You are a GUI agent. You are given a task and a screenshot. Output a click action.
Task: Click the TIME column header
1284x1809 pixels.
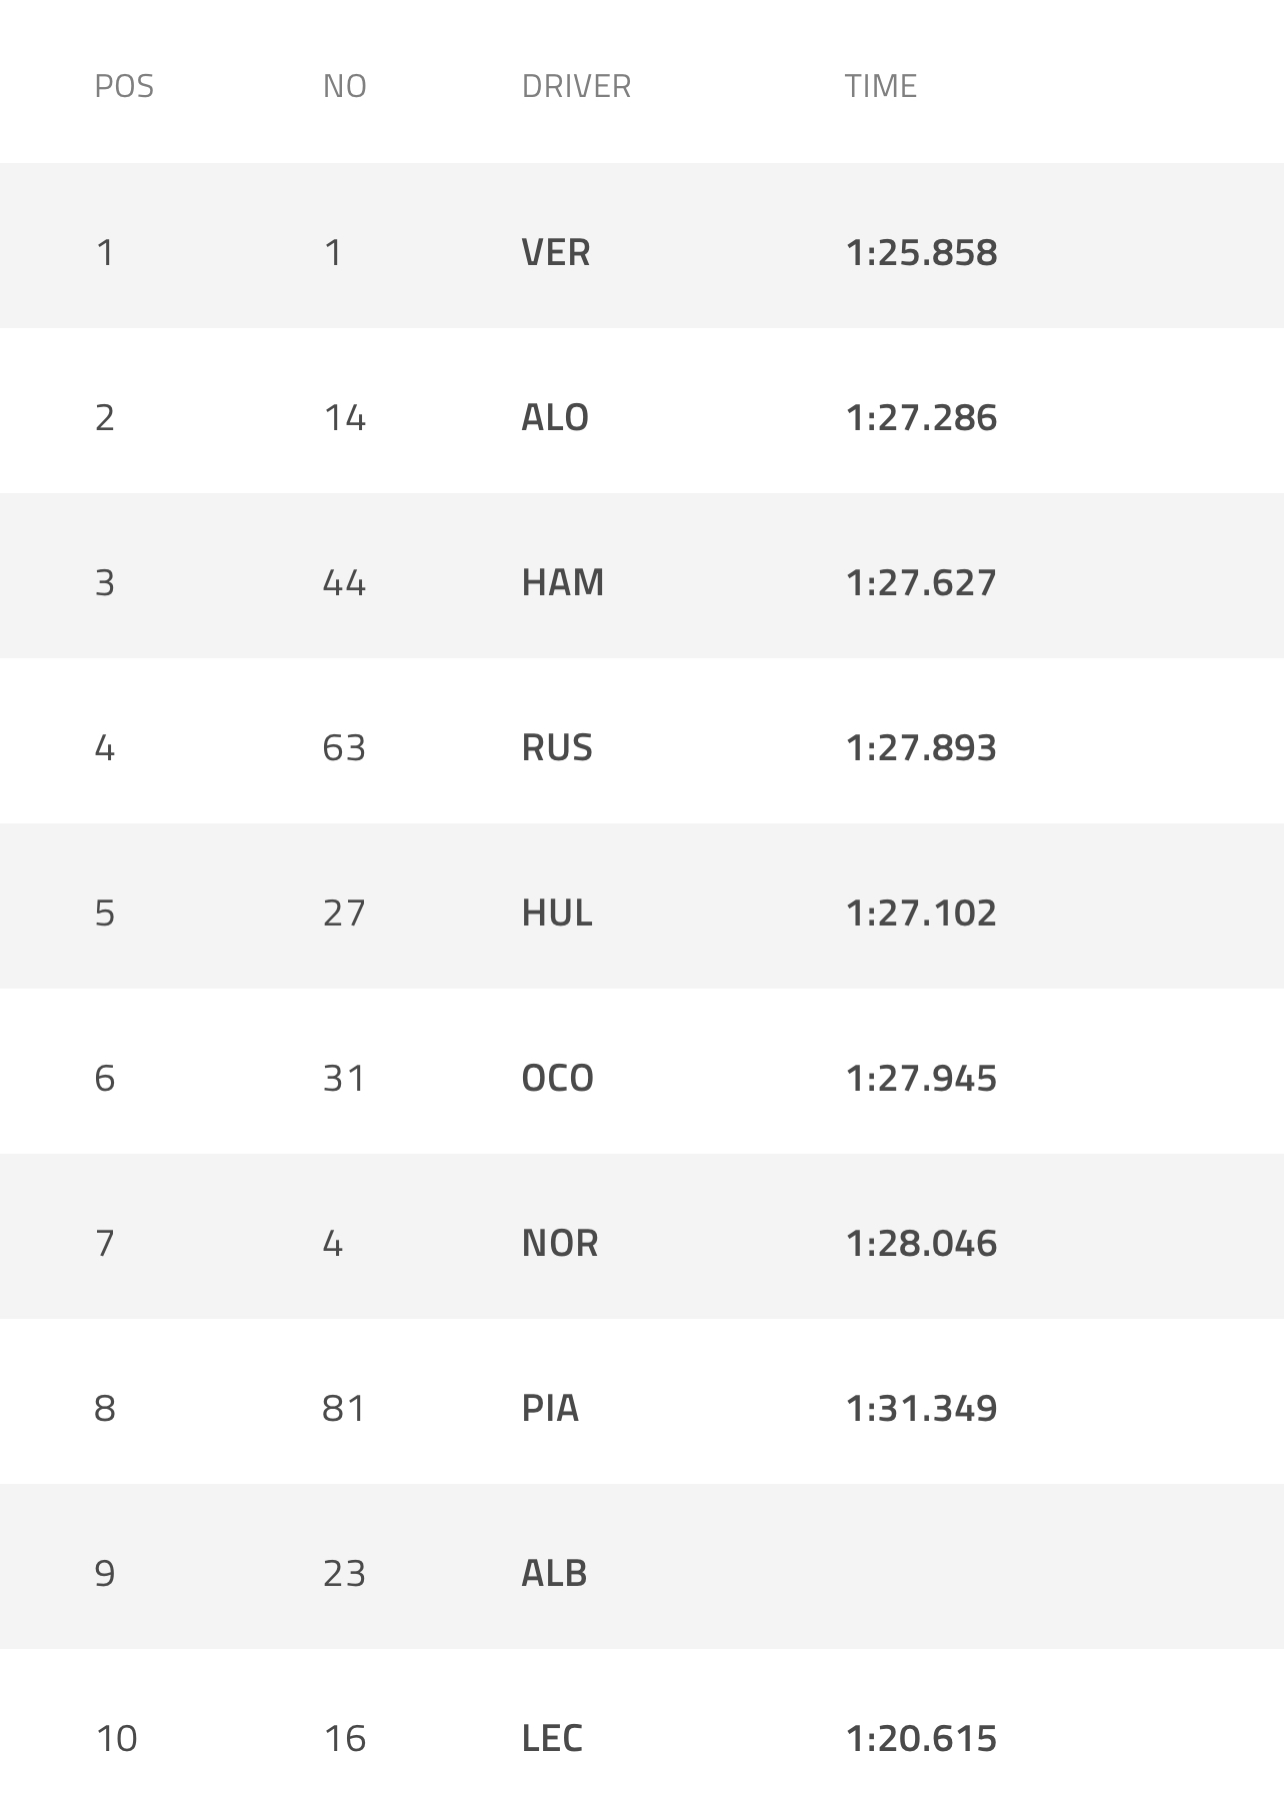pyautogui.click(x=880, y=87)
